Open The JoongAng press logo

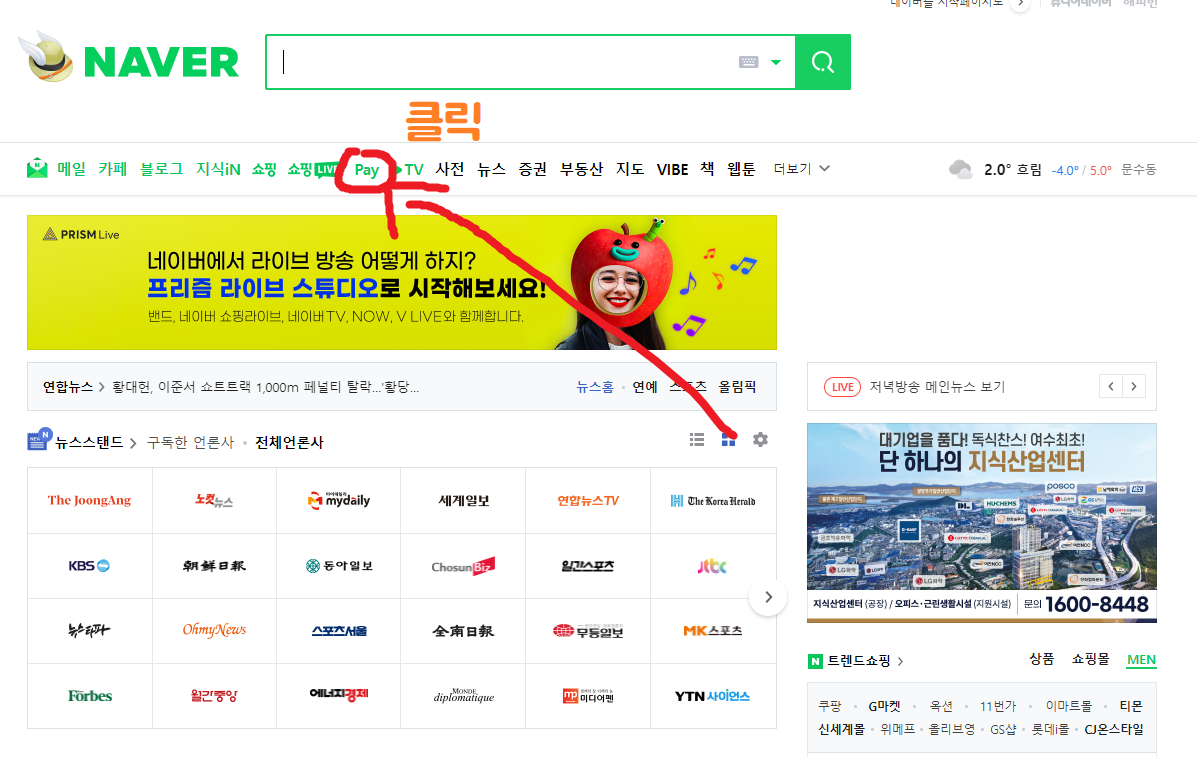coord(90,501)
